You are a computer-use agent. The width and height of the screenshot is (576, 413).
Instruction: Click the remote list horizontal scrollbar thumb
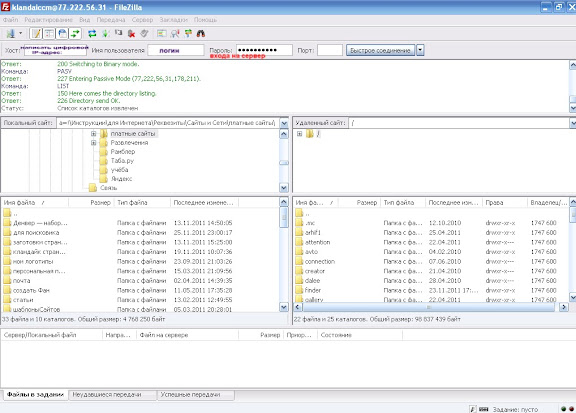428,307
